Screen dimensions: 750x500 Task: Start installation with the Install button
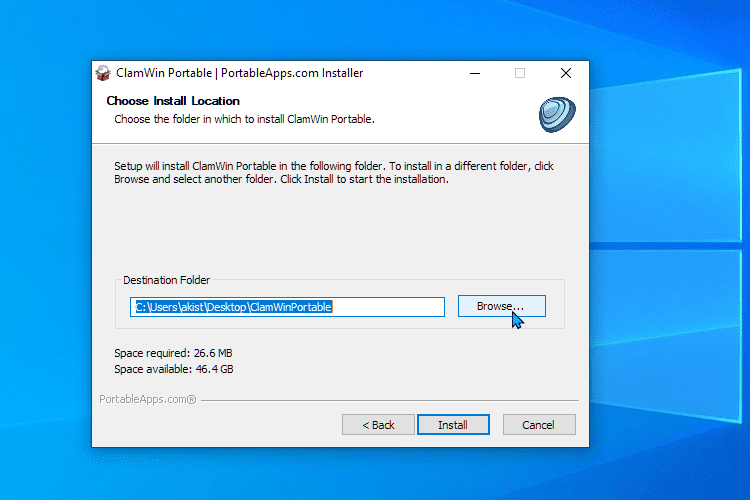(x=453, y=424)
